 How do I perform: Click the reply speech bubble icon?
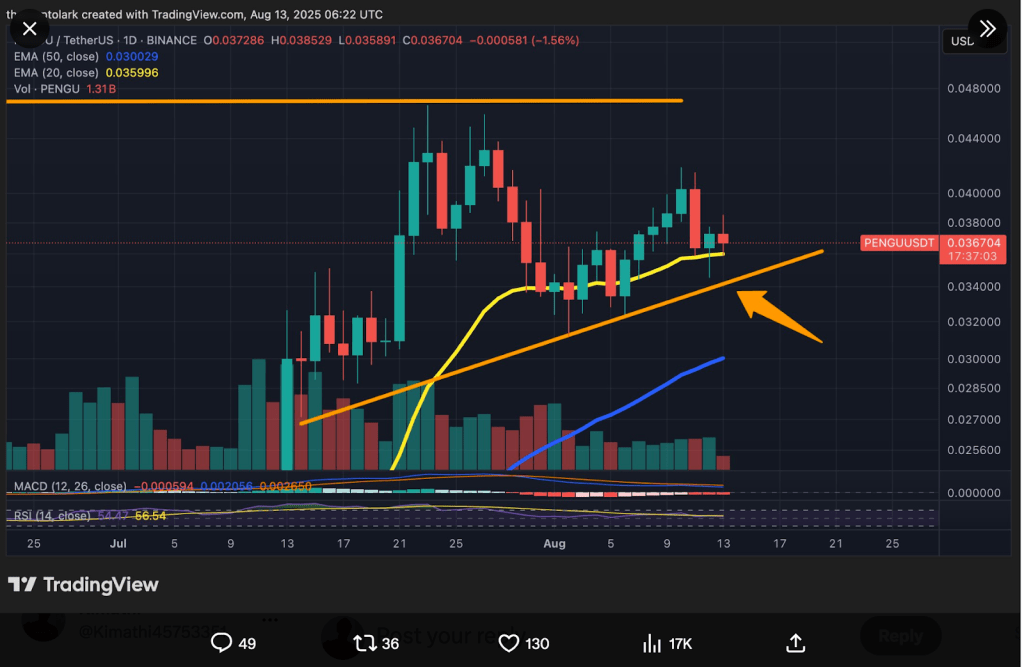222,642
